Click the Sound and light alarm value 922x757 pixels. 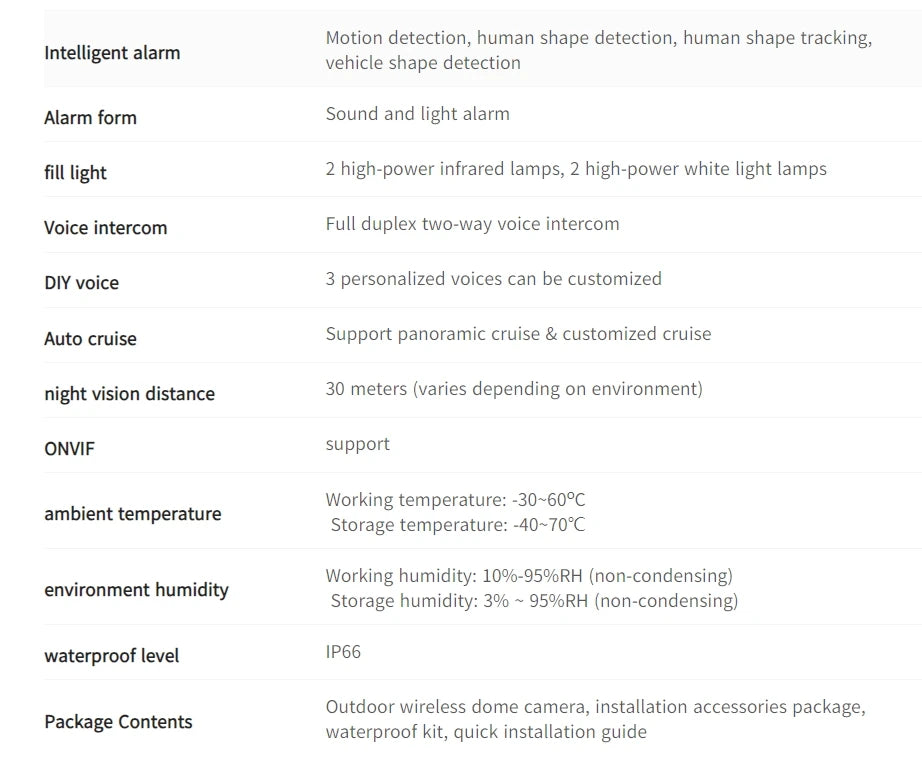pyautogui.click(x=417, y=114)
